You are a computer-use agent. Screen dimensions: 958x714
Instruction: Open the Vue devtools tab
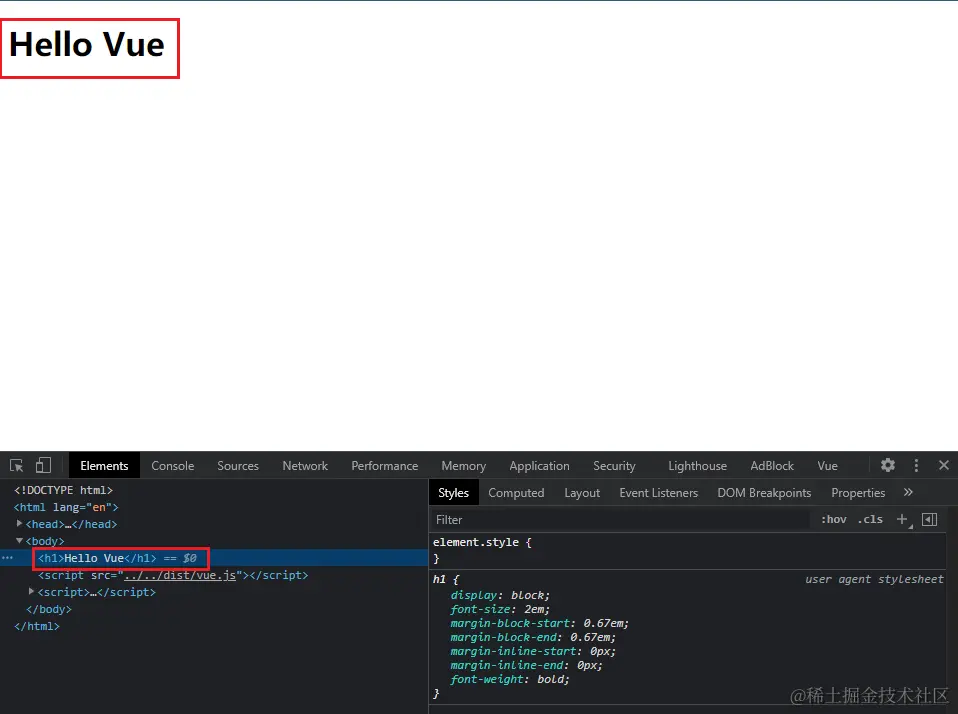828,465
